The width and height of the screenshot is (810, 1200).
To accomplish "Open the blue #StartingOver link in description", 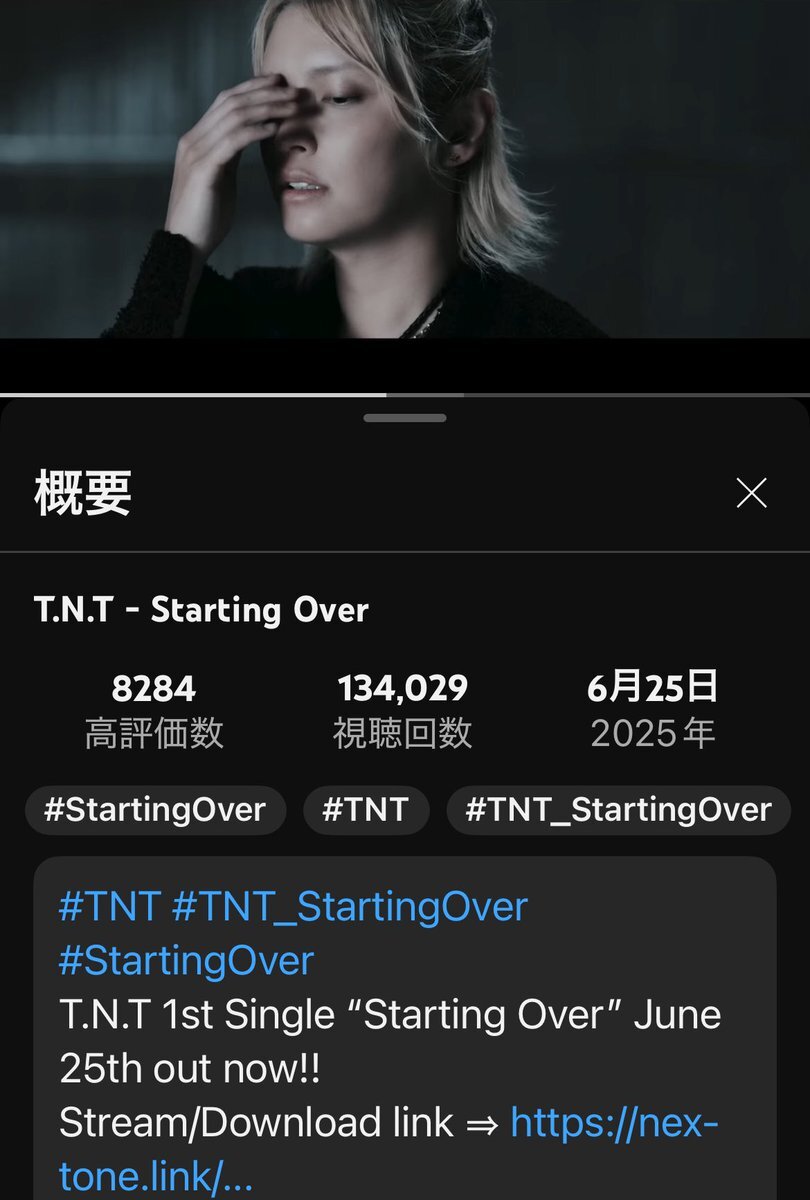I will coord(186,961).
